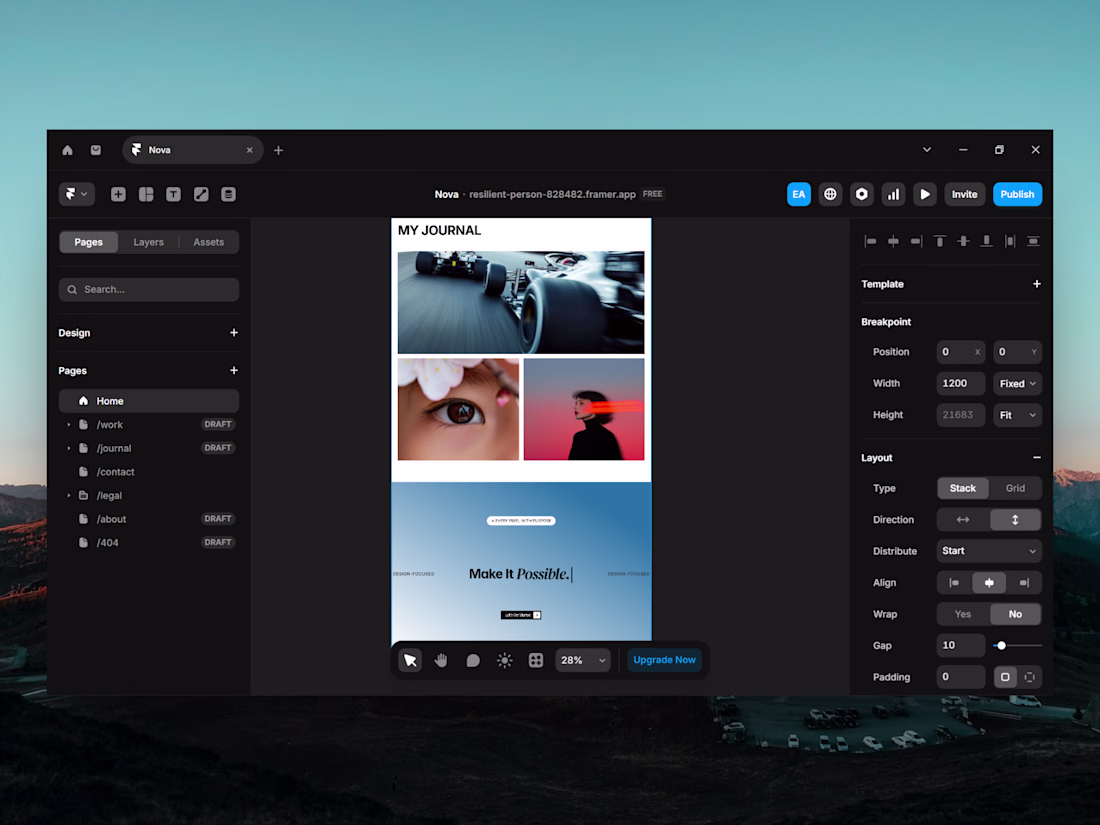The image size is (1100, 825).
Task: Set Direction to horizontal
Action: click(962, 520)
